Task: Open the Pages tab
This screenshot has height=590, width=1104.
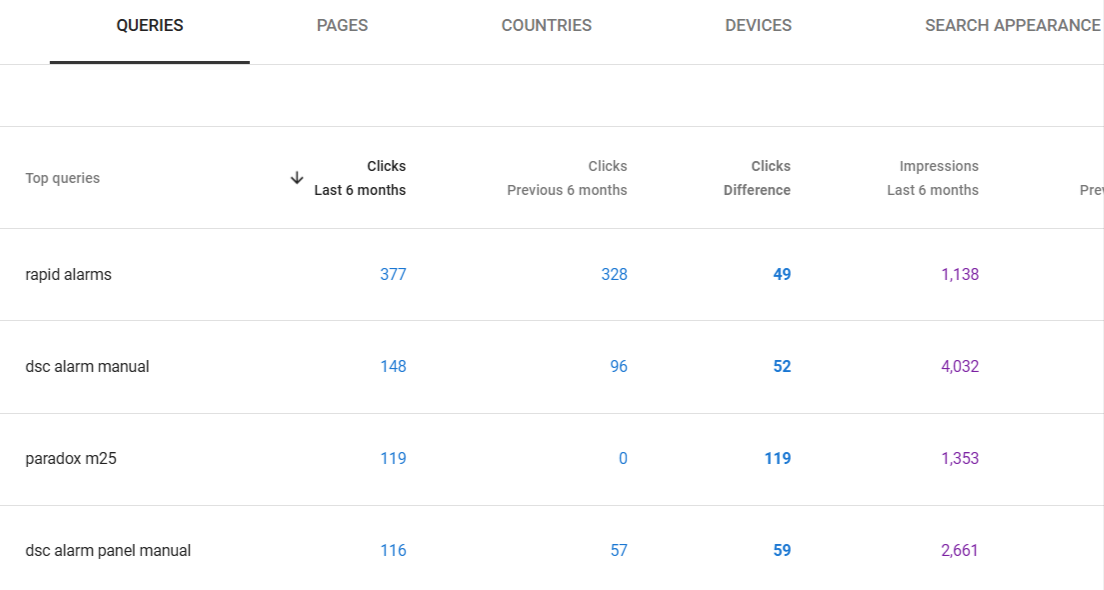Action: coord(342,26)
